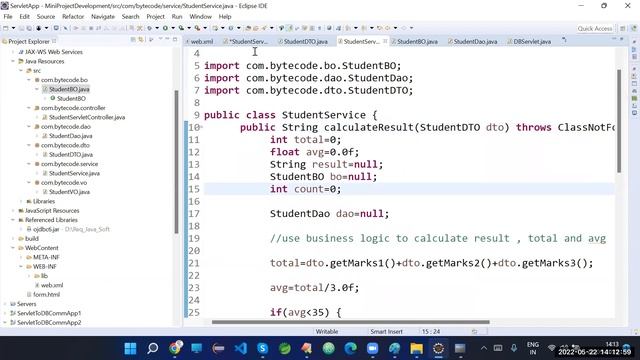640x360 pixels.
Task: Switch to the StudentDTO.java tab
Action: [303, 42]
